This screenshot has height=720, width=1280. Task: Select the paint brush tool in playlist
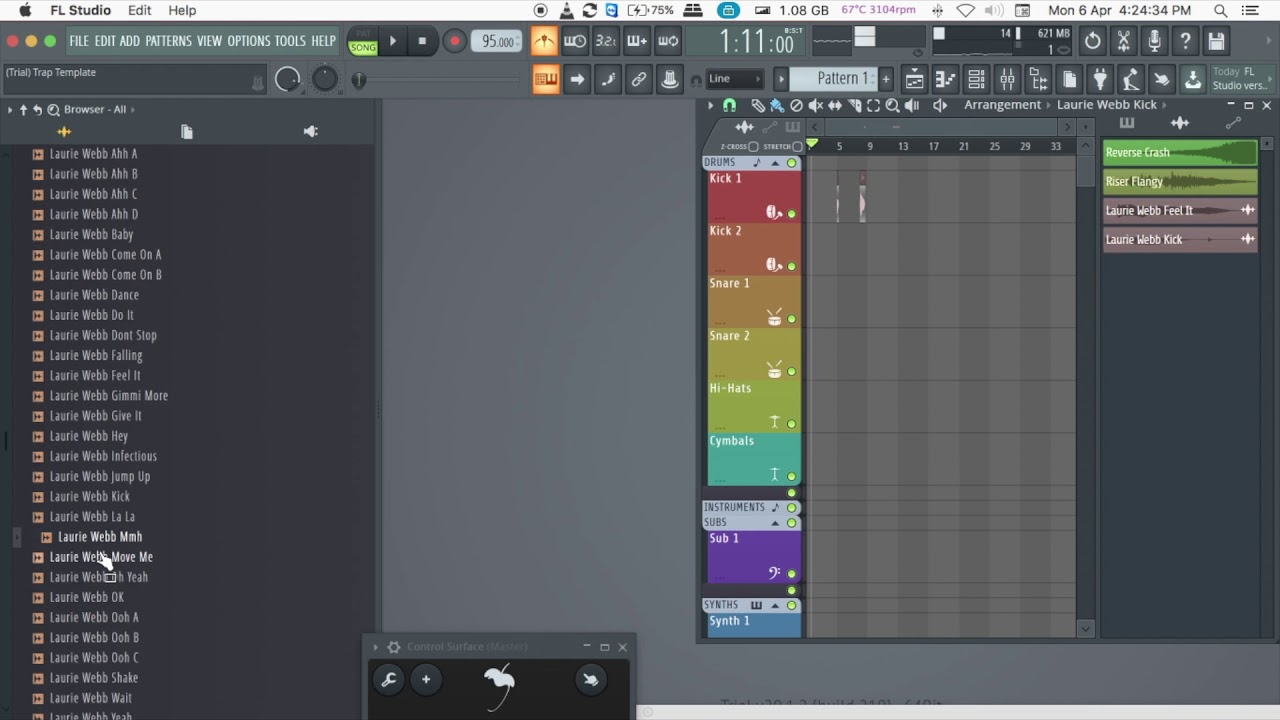point(777,105)
